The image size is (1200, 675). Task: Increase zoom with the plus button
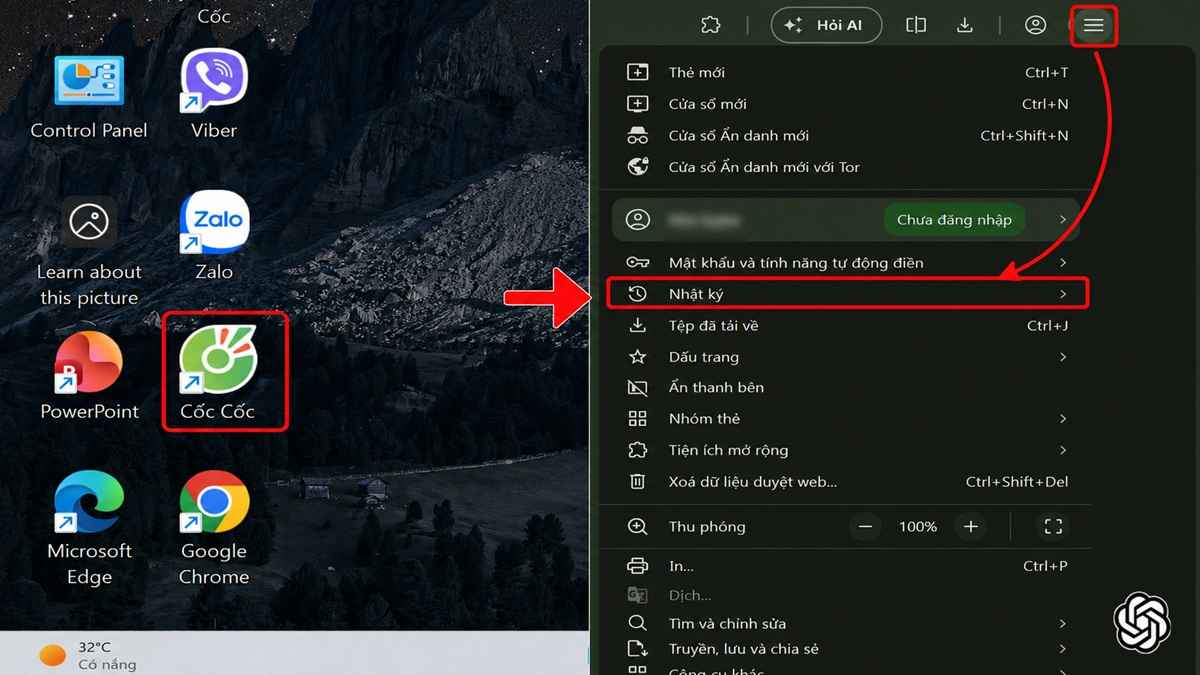click(x=970, y=526)
